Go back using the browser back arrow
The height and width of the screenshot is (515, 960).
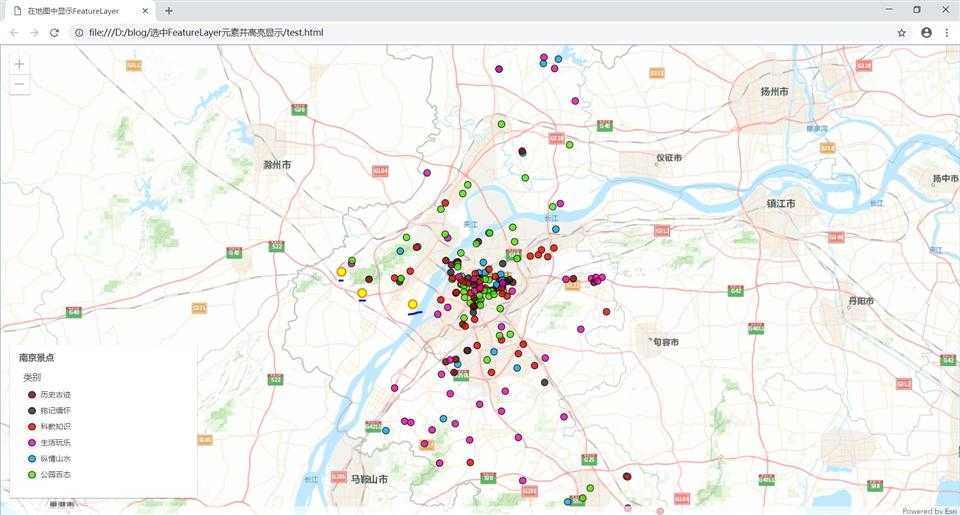[x=14, y=32]
